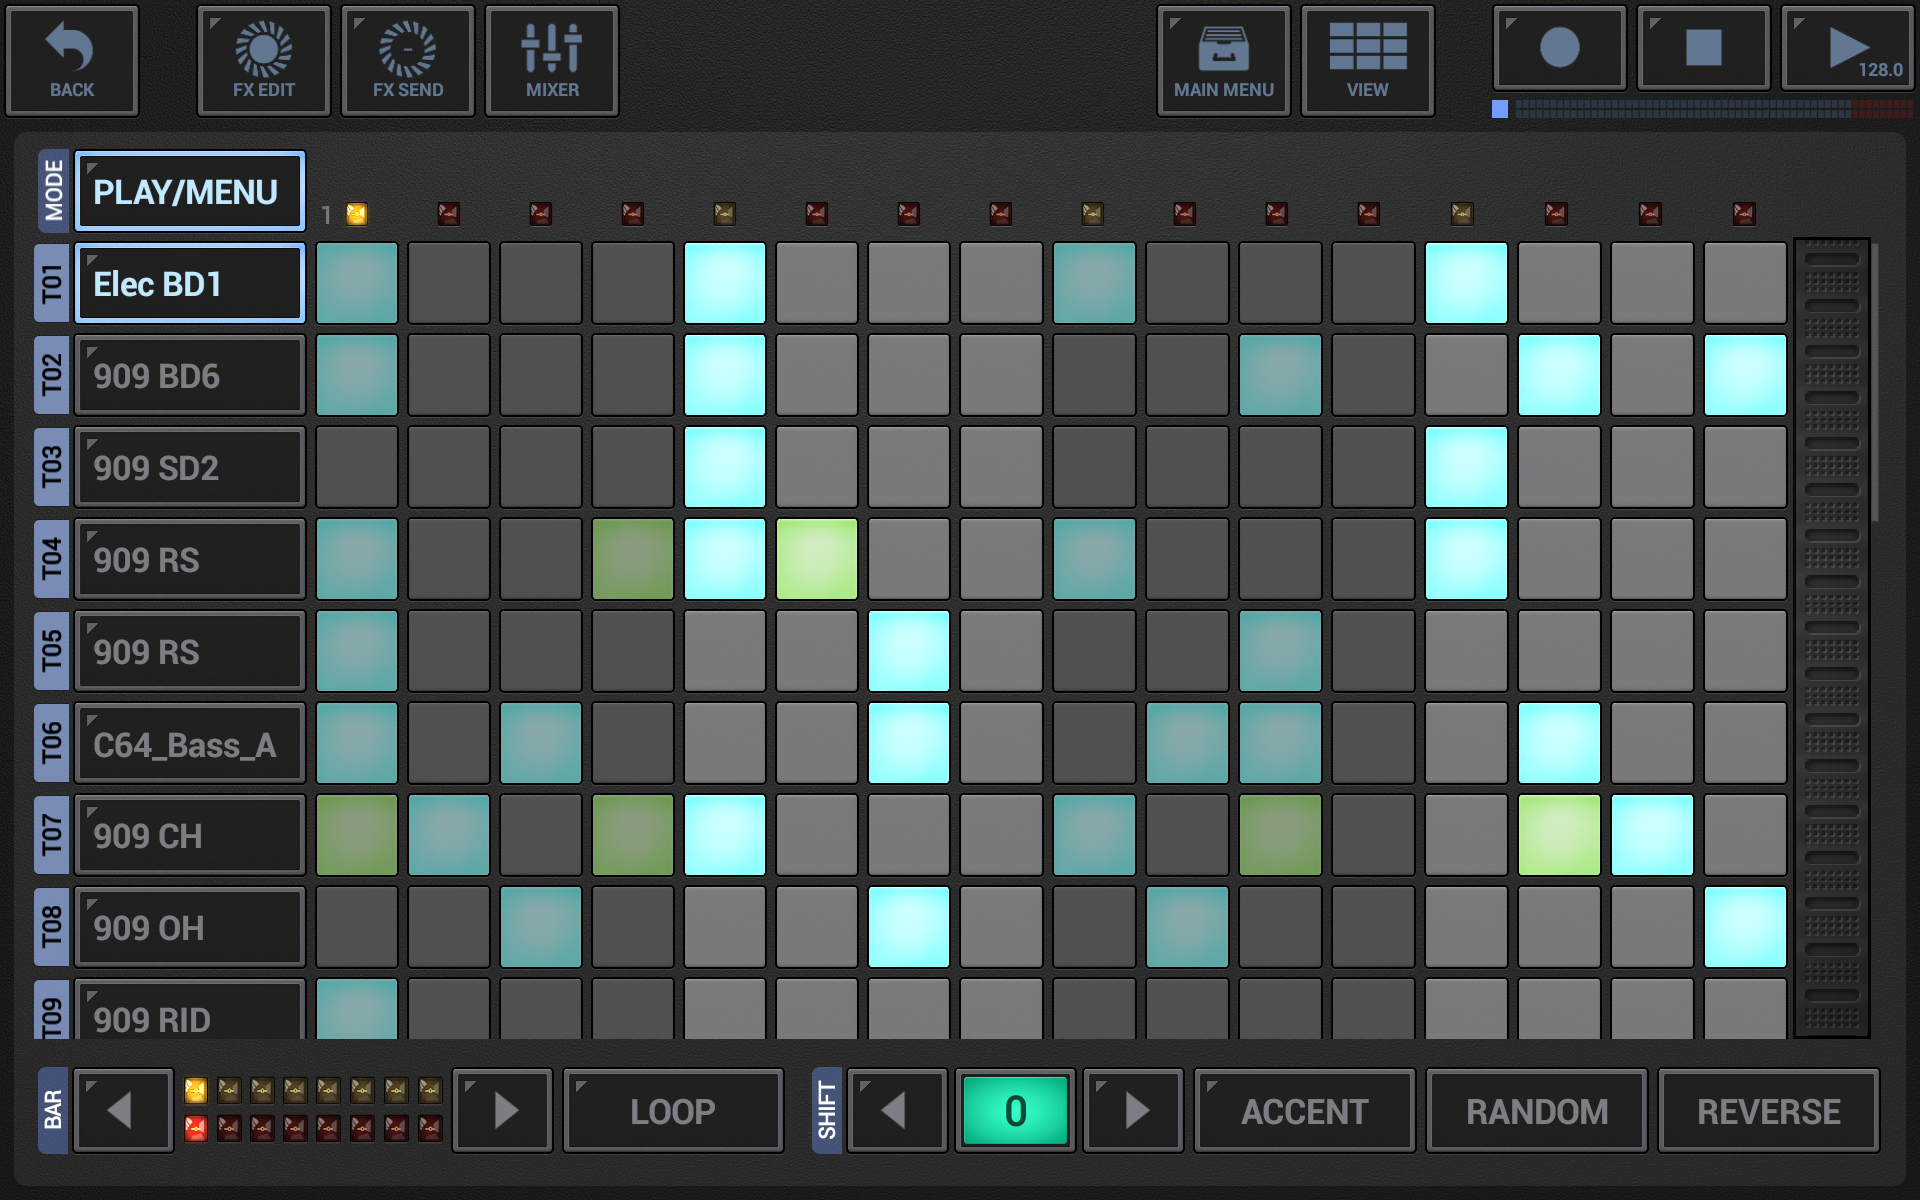Start recording with the record button

pos(1558,48)
